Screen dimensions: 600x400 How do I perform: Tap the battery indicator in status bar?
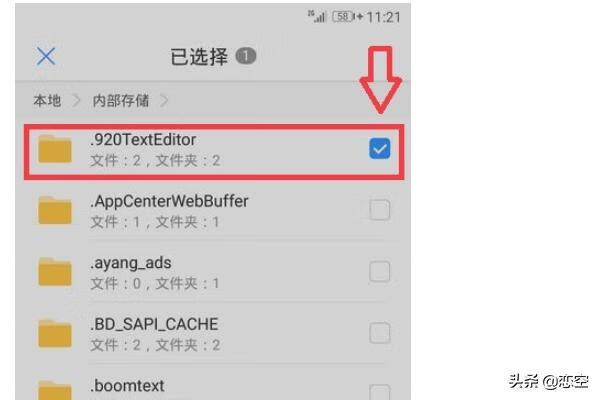(343, 17)
